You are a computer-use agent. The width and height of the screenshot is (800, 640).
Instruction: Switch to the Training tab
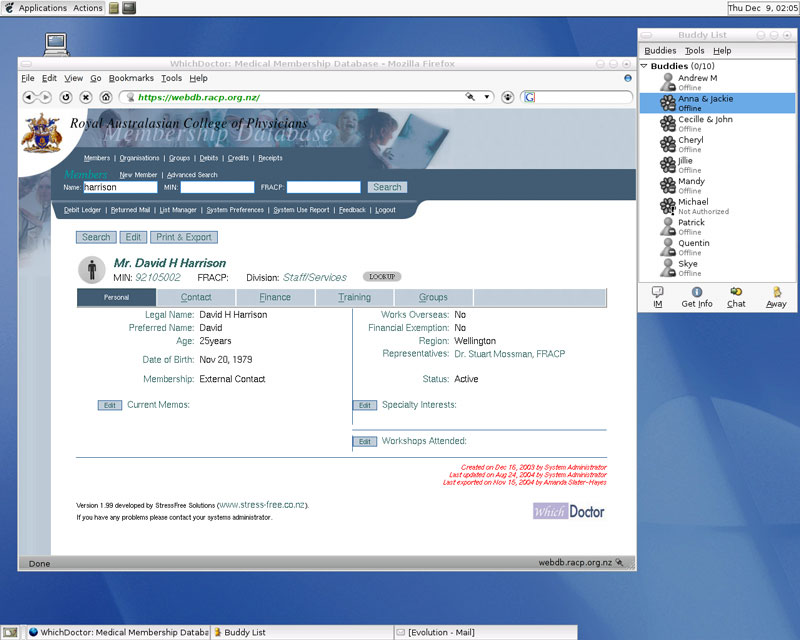pos(354,297)
